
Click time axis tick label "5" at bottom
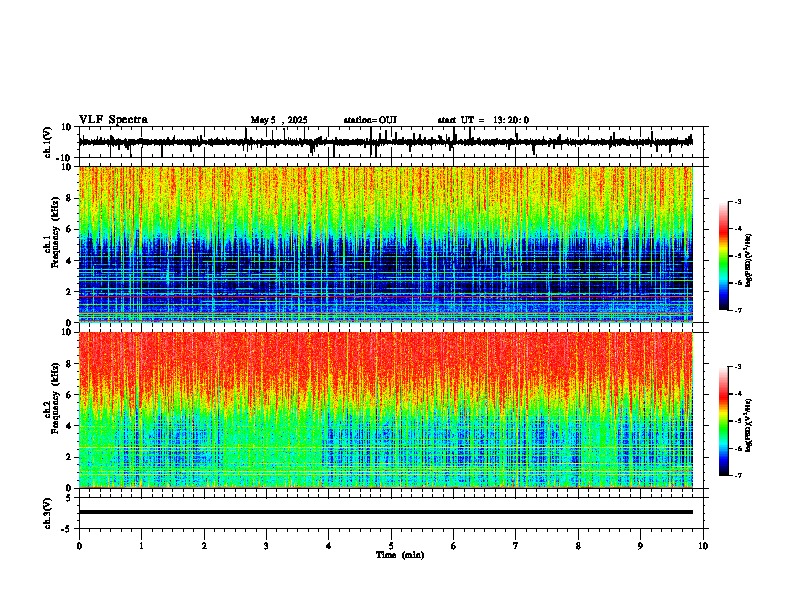(x=391, y=546)
